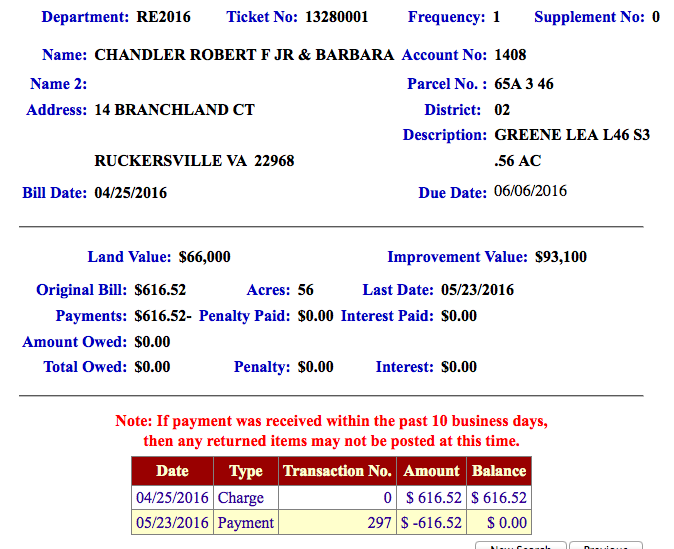This screenshot has height=549, width=674.
Task: Click the Previous button
Action: 606,546
